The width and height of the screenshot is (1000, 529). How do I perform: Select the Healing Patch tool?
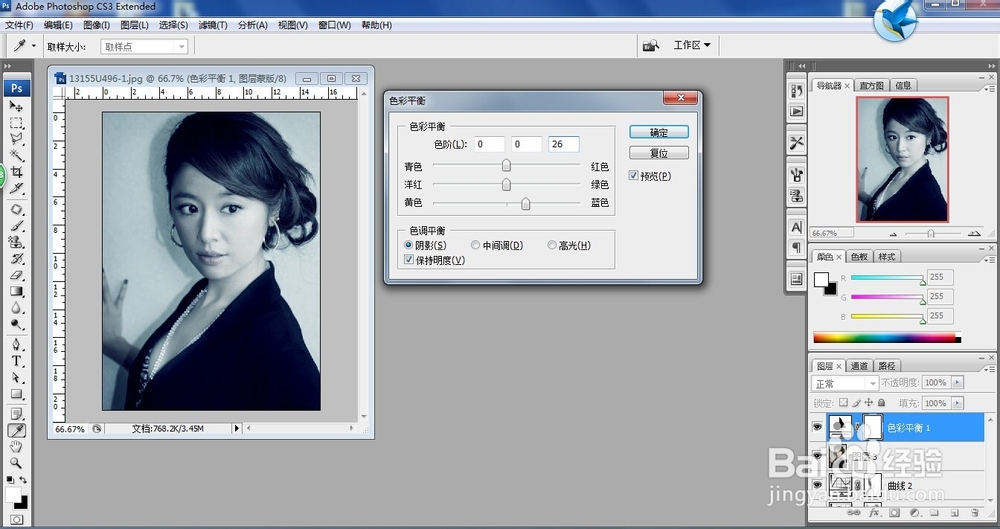tap(16, 209)
